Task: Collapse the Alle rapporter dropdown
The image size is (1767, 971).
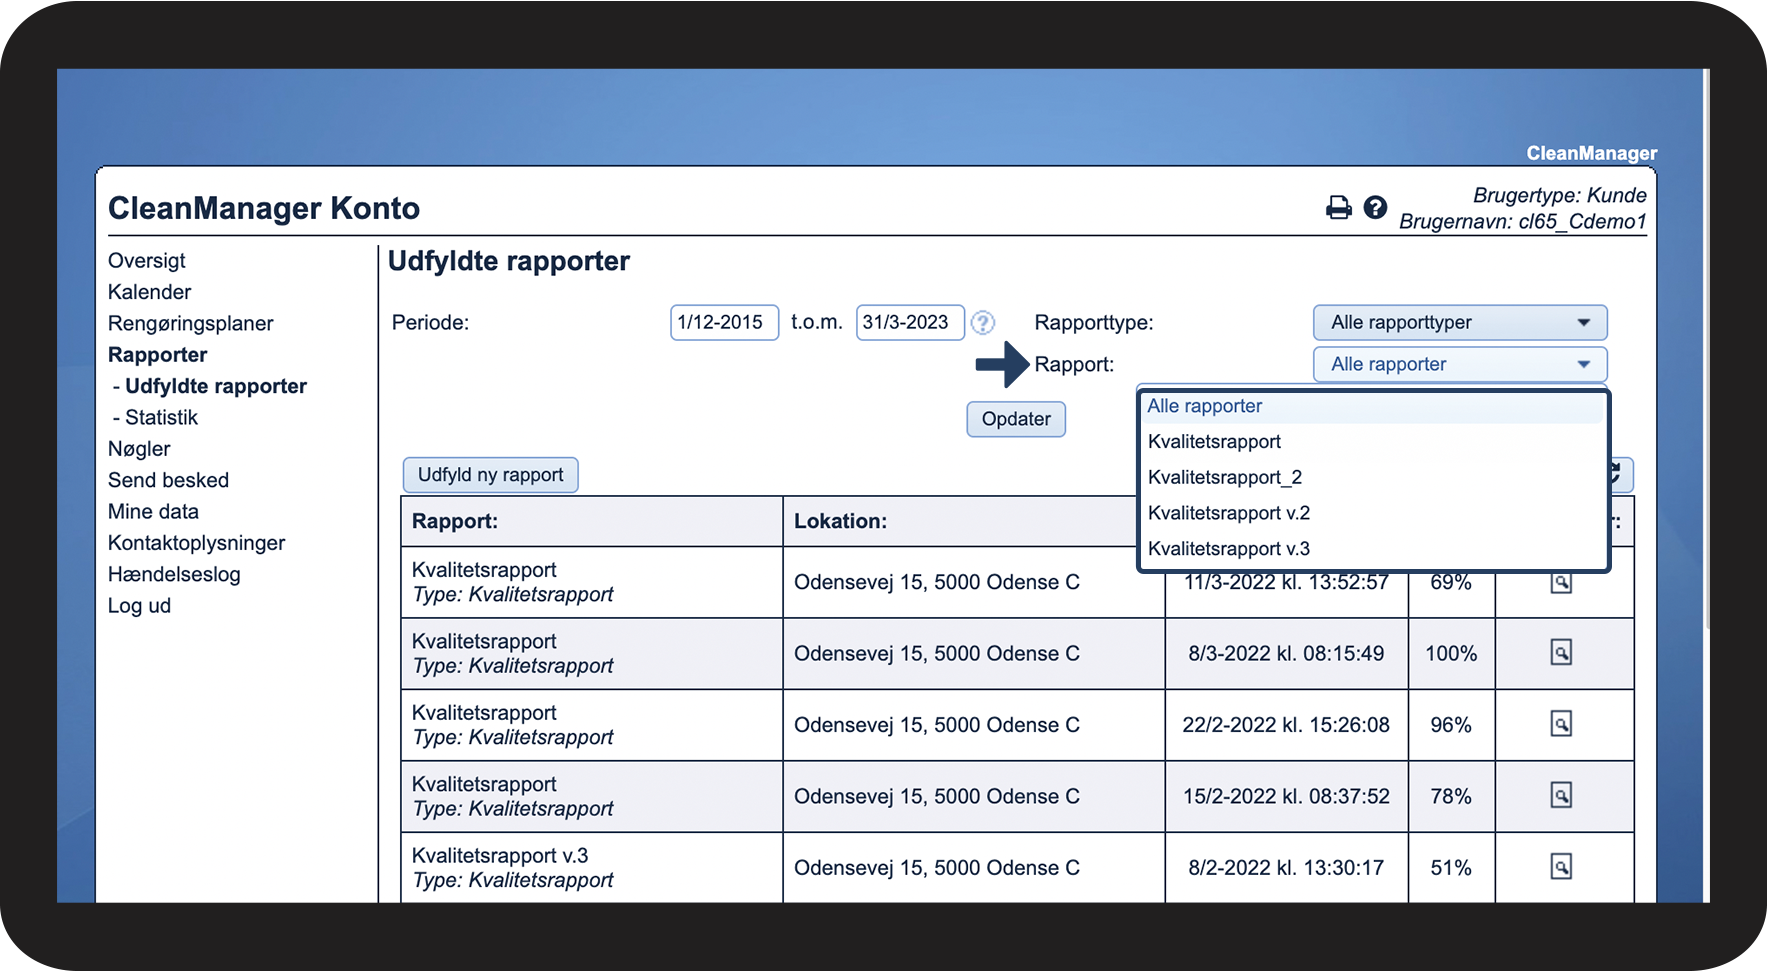Action: point(1459,365)
